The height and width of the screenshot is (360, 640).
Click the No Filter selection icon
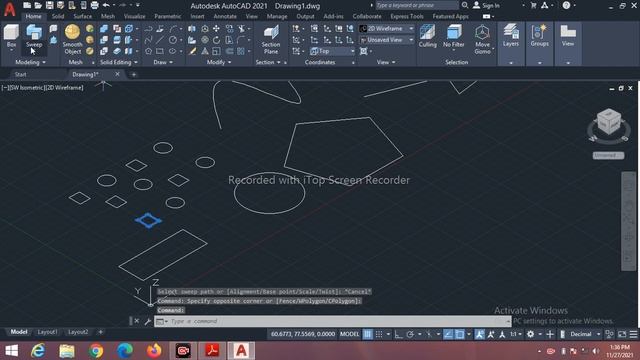point(453,36)
